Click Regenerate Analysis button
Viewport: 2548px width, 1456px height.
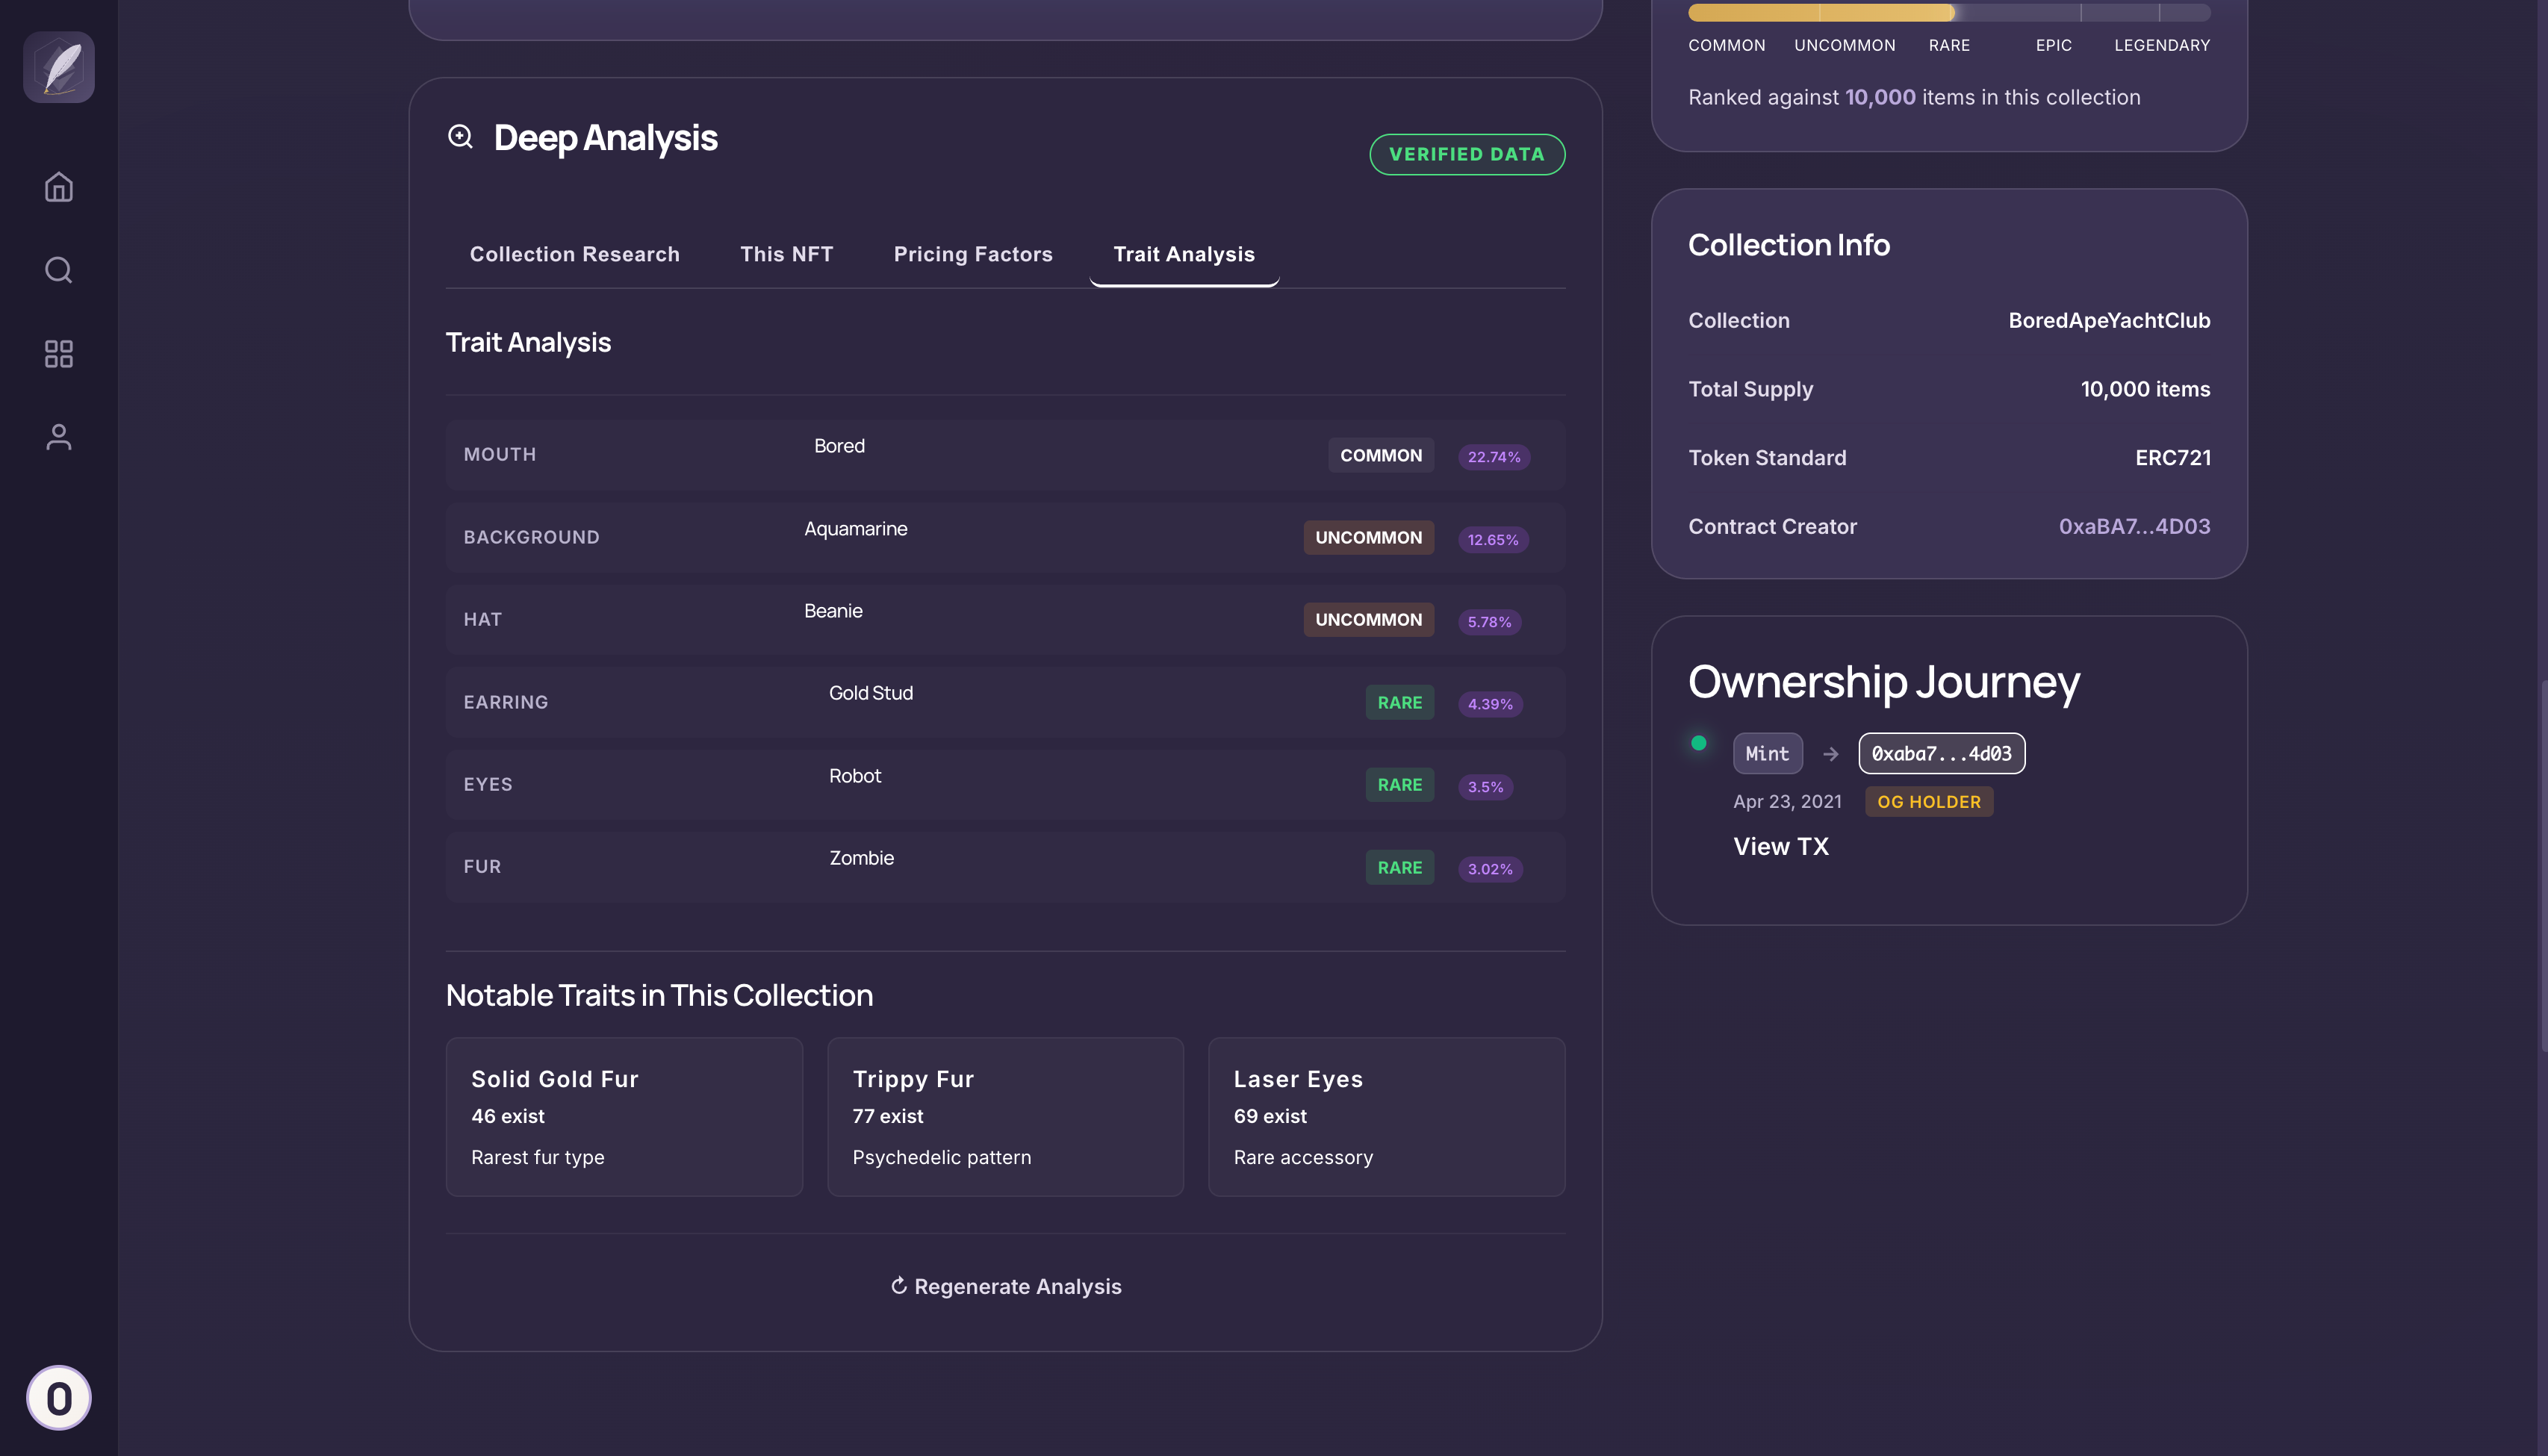click(x=1005, y=1286)
